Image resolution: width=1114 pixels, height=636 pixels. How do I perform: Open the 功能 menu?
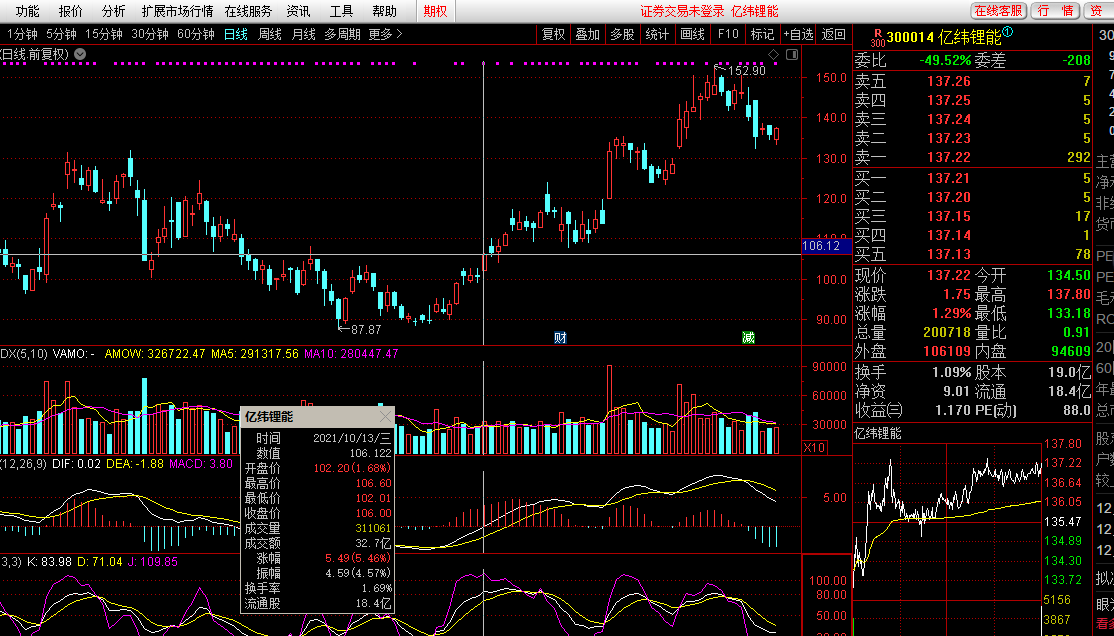28,11
